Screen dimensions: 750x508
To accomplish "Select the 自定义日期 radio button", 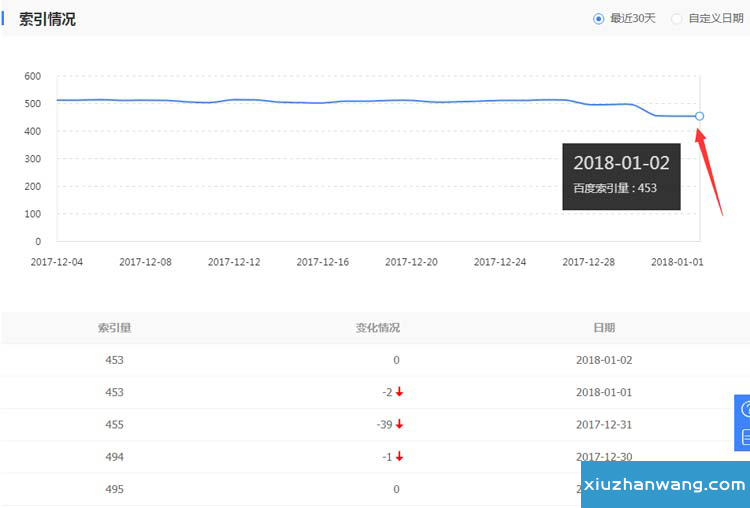I will click(677, 18).
